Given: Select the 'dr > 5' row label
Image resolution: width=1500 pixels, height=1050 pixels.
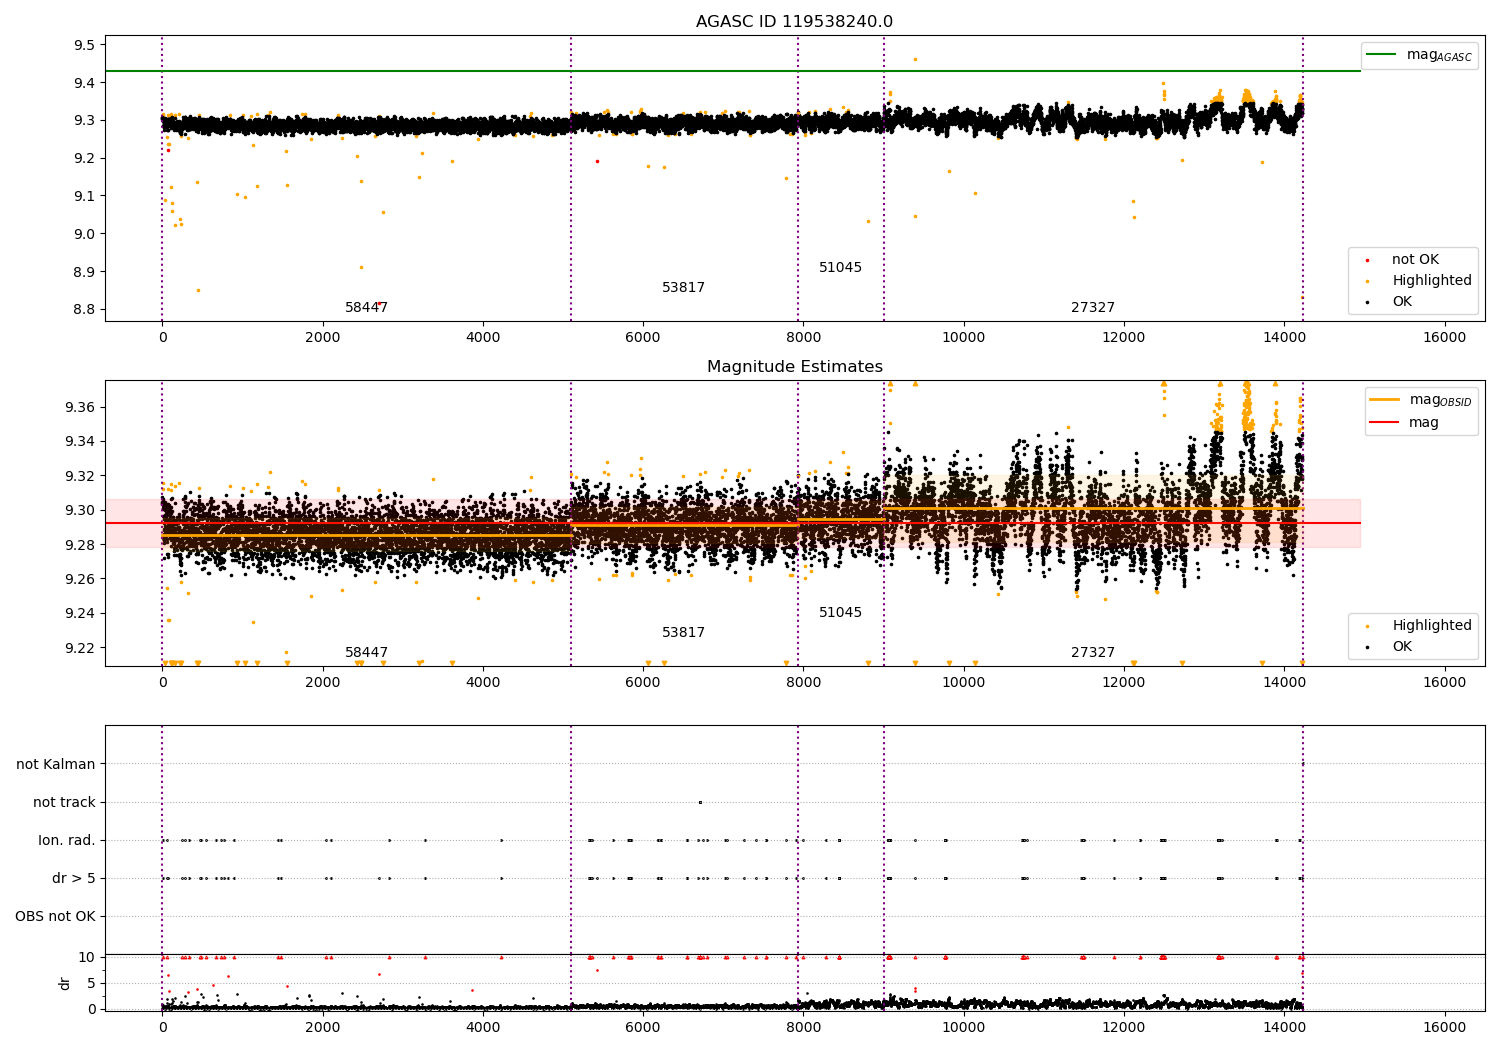Looking at the screenshot, I should 74,879.
